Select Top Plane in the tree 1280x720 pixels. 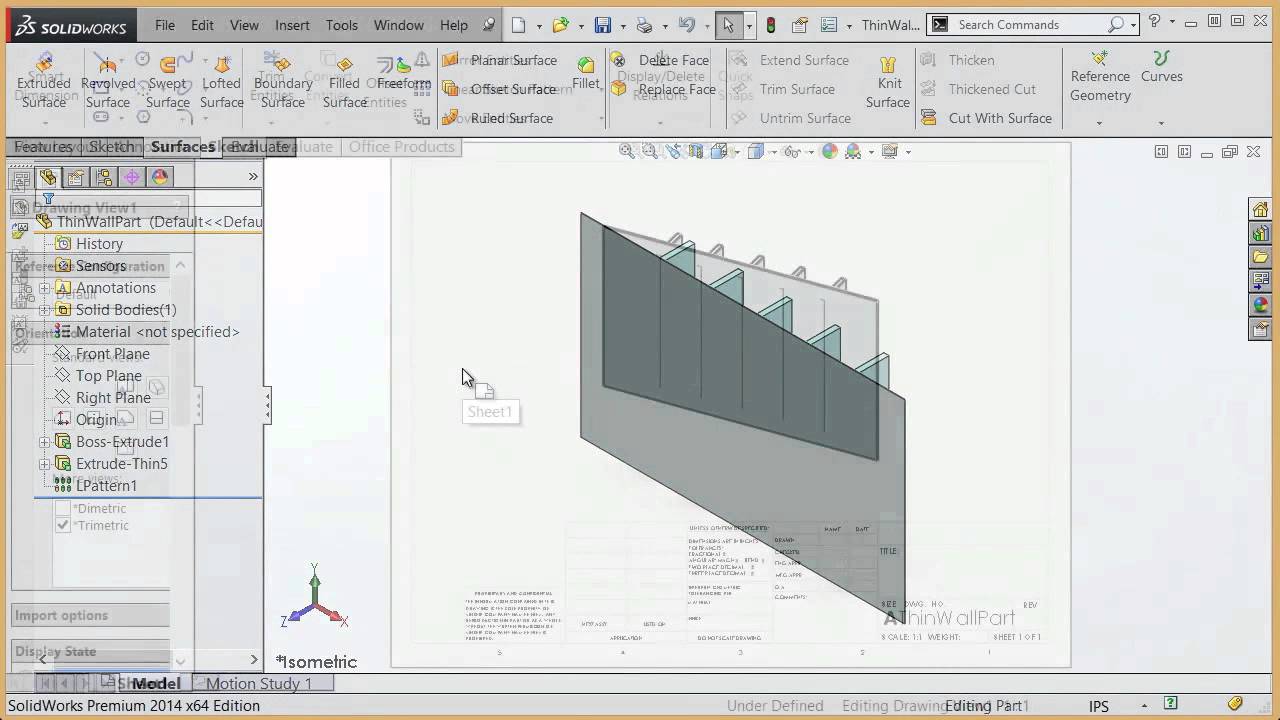pyautogui.click(x=98, y=376)
